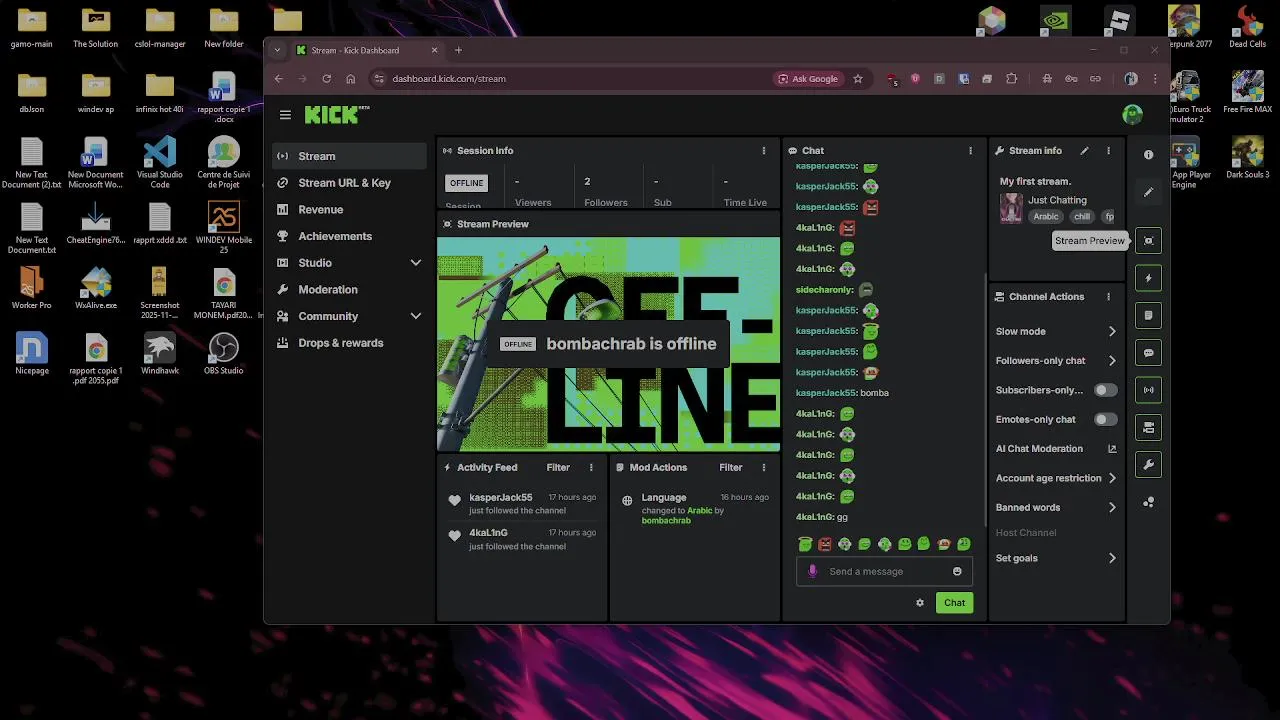Toggle the Stream Preview widget icon
Screen dimensions: 1280x720
point(1148,240)
